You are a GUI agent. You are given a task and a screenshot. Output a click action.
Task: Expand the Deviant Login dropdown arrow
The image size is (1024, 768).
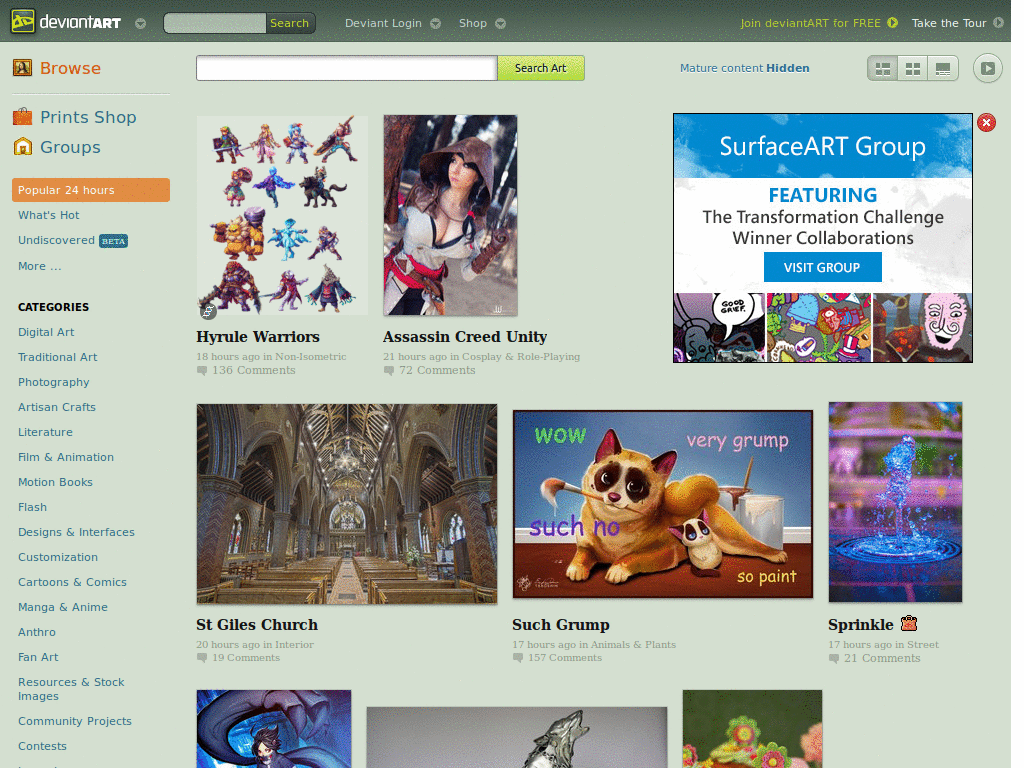click(x=436, y=24)
